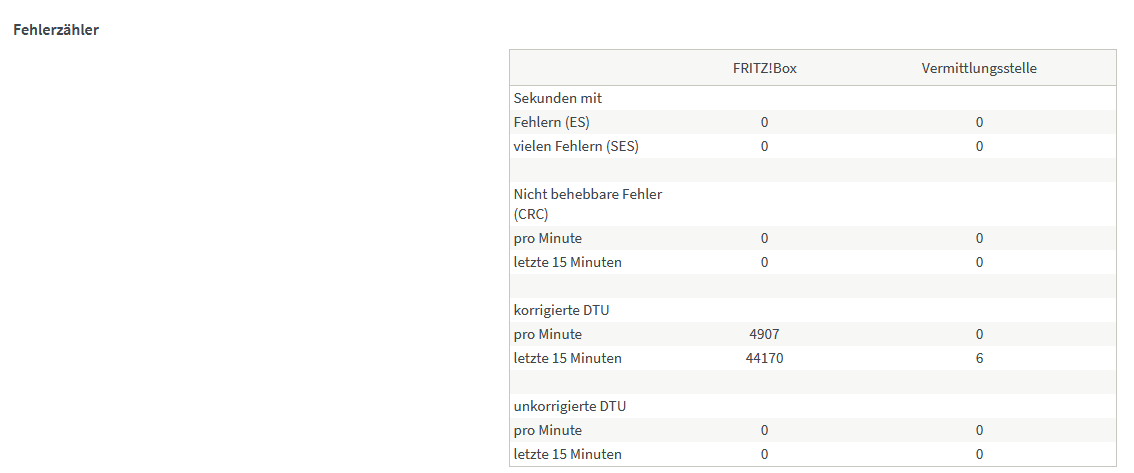
Task: Click pro Minute label under CRC errors
Action: [547, 238]
